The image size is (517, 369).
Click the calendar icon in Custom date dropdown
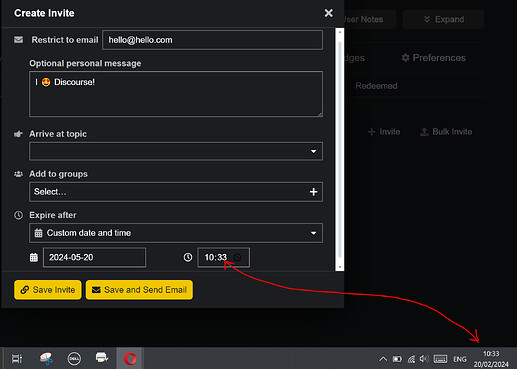38,233
